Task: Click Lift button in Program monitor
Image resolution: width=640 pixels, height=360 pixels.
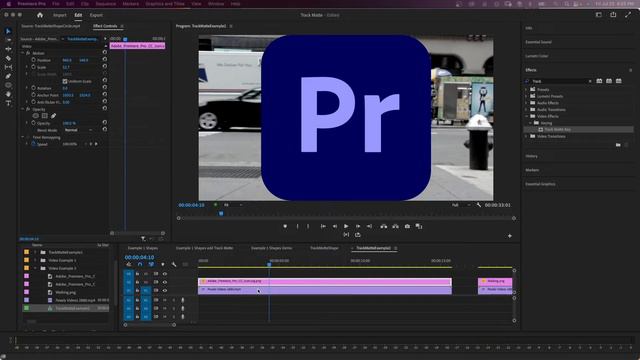Action: coord(384,226)
